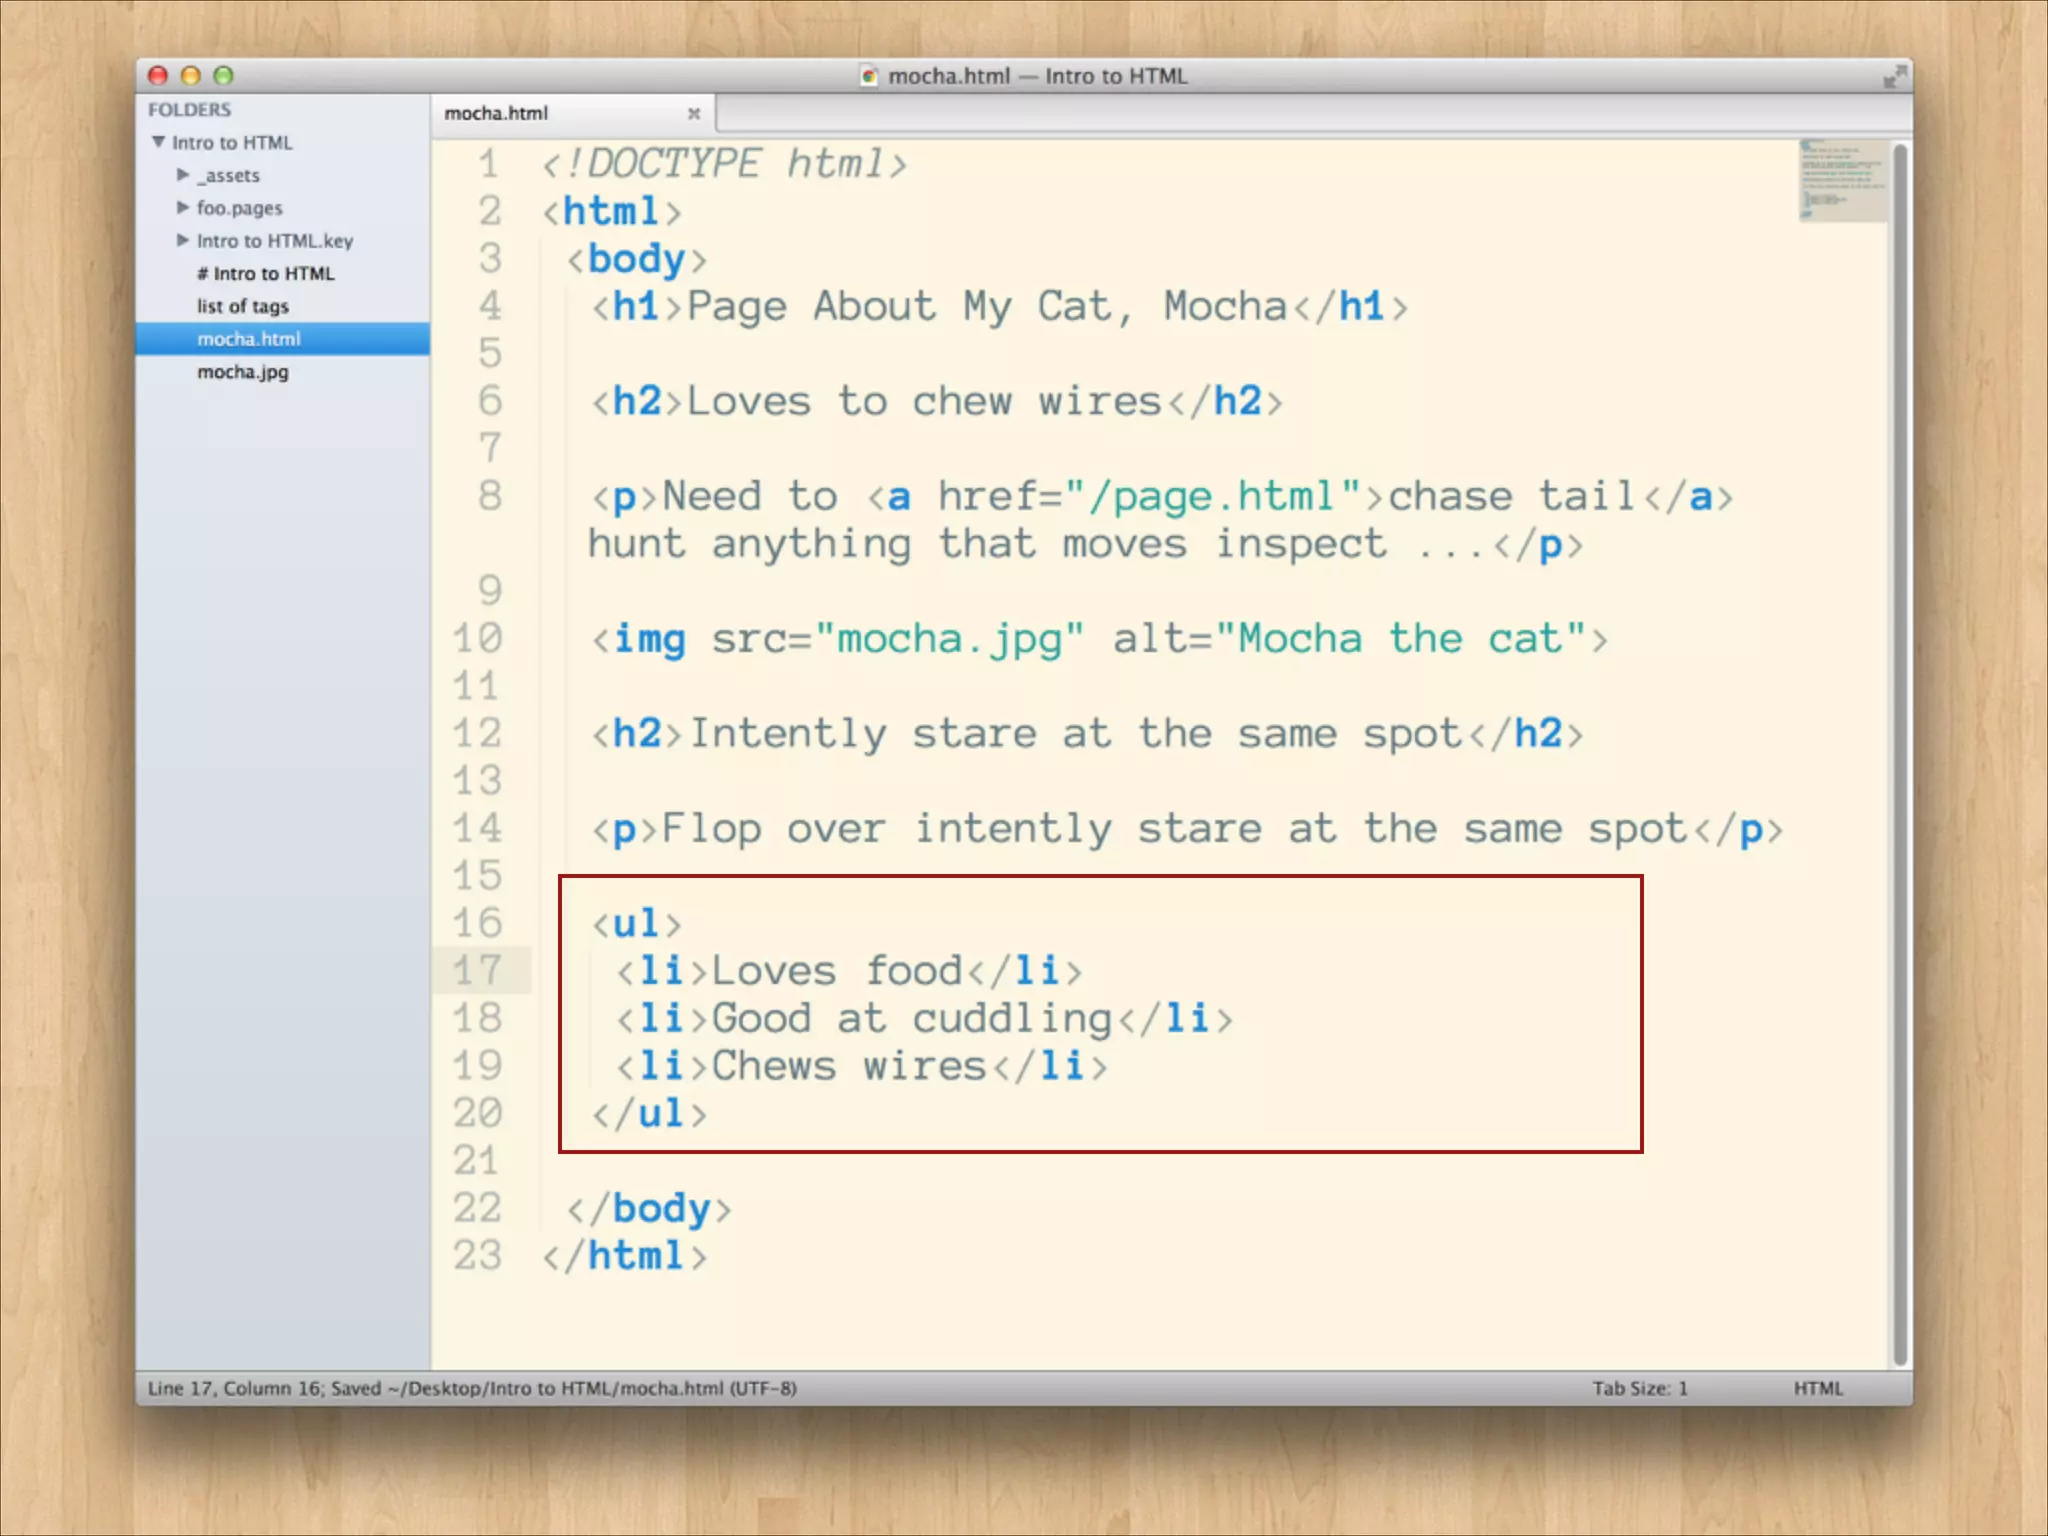Expand the _assets folder
The image size is (2048, 1536).
coord(183,175)
